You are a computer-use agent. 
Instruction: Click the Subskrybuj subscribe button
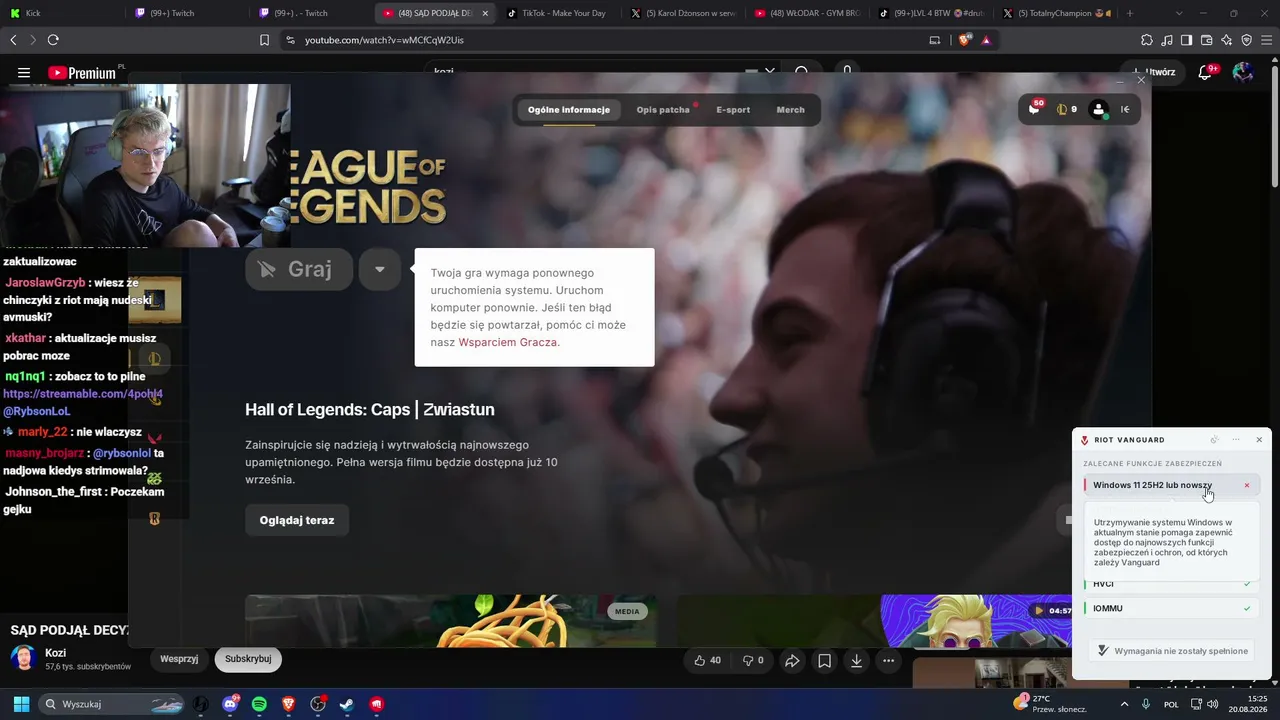tap(248, 659)
